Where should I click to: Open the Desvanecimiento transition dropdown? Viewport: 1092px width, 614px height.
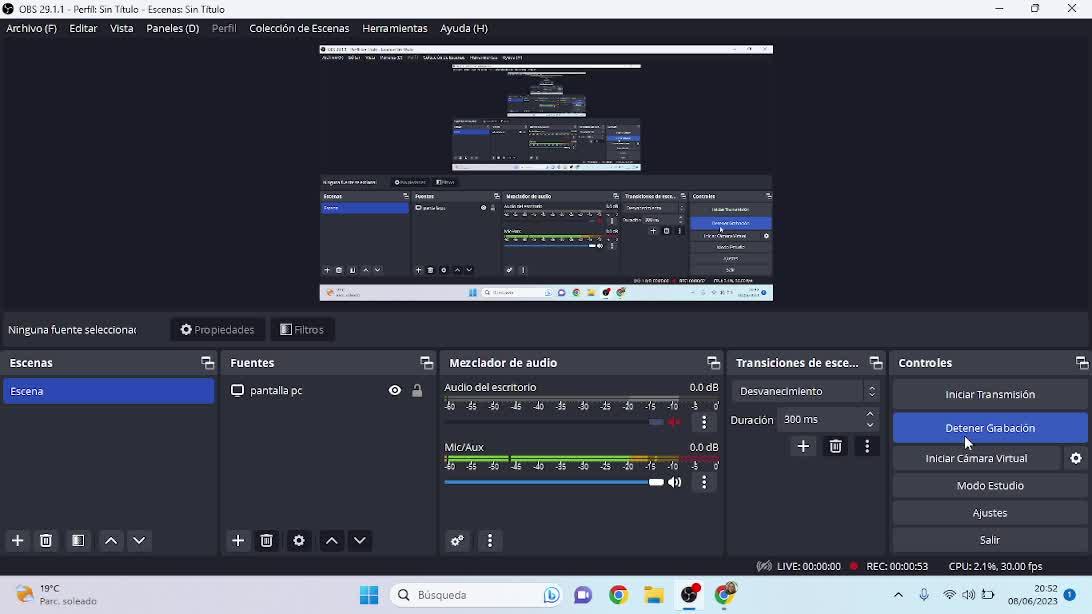pyautogui.click(x=805, y=391)
